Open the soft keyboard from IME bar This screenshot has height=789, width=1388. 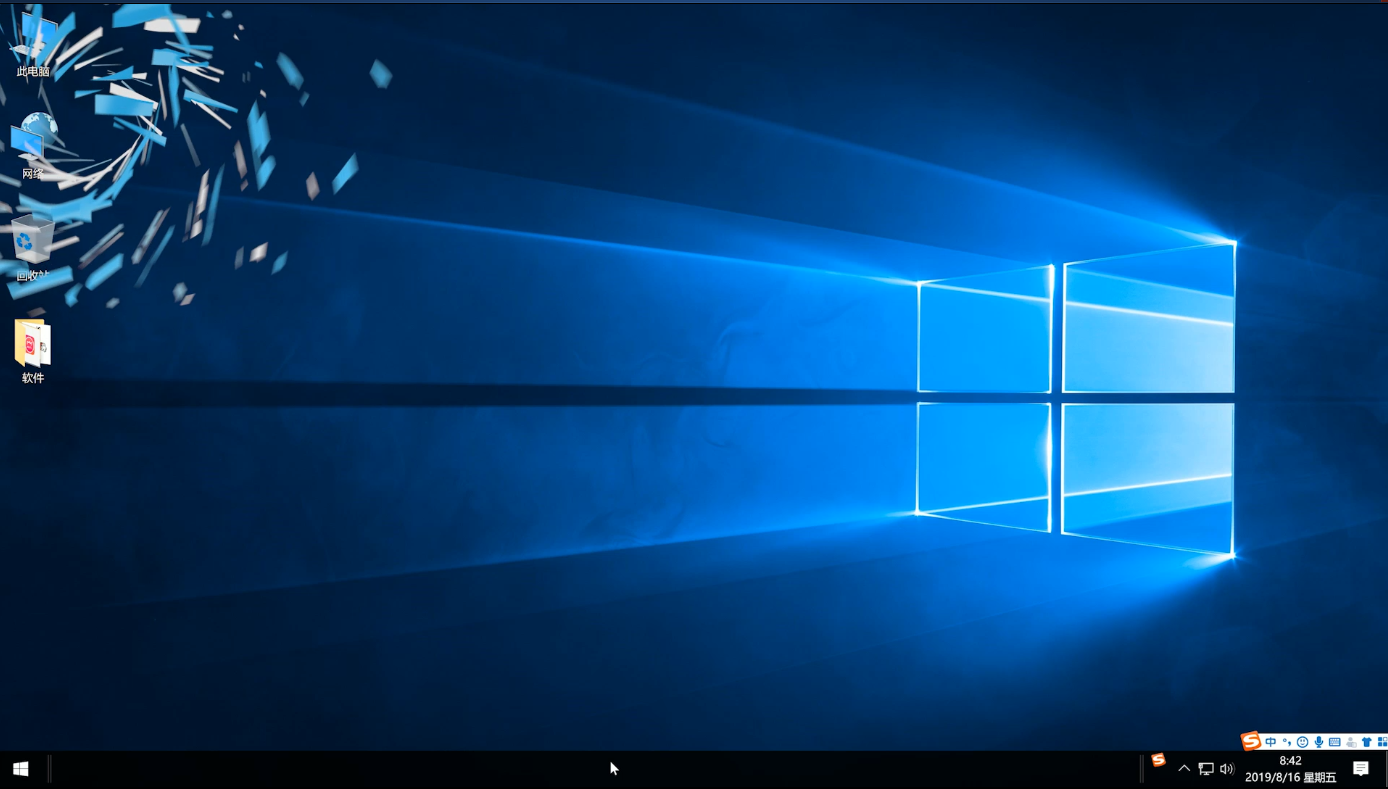tap(1334, 742)
